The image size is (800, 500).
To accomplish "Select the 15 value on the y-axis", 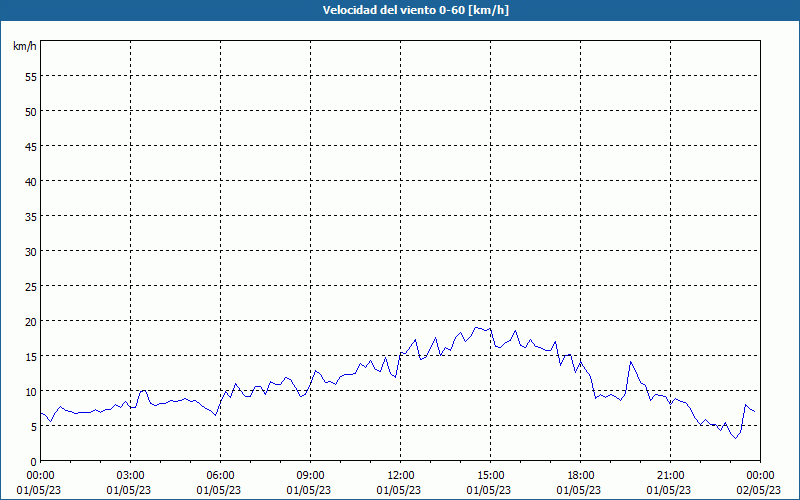I will (x=31, y=356).
